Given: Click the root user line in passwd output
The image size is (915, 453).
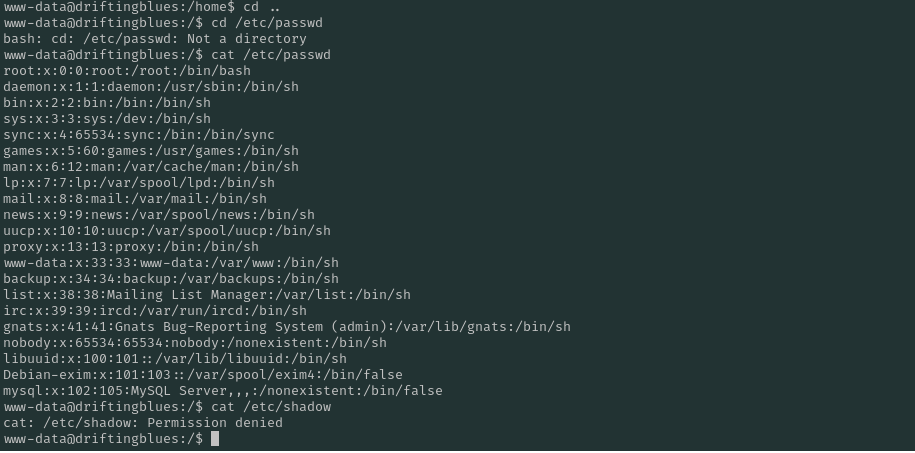Looking at the screenshot, I should pyautogui.click(x=127, y=71).
